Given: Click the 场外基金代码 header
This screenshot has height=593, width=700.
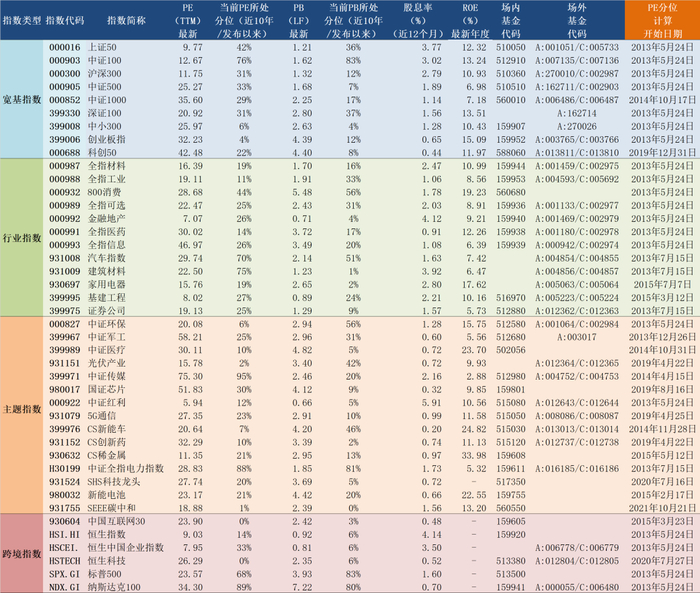Looking at the screenshot, I should [577, 21].
